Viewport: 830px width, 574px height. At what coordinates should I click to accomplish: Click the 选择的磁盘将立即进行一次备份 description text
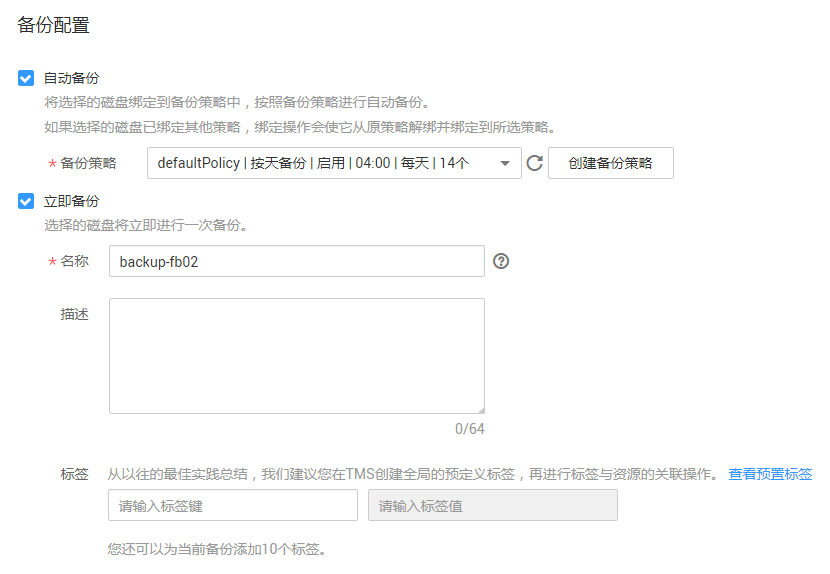[146, 225]
